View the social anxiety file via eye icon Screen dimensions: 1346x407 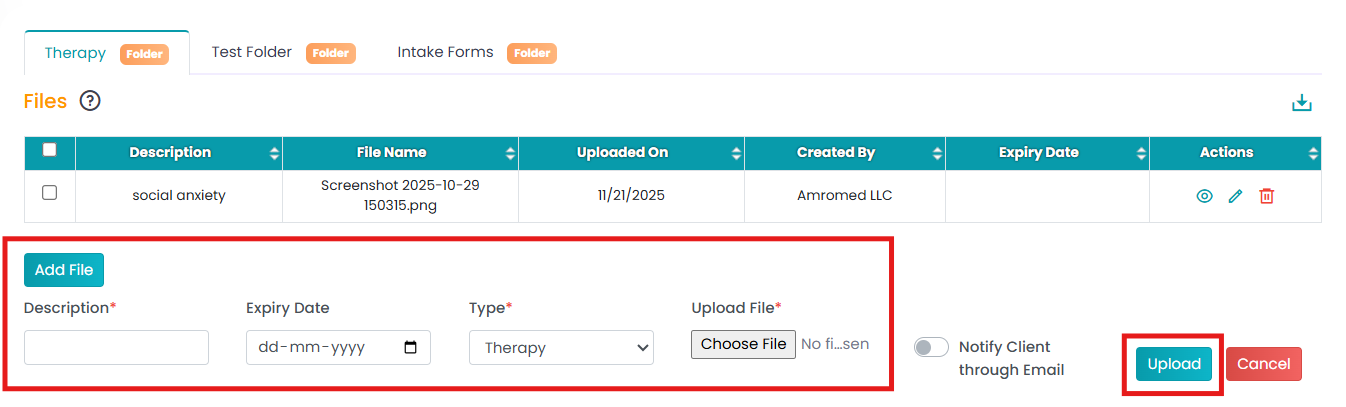1204,196
